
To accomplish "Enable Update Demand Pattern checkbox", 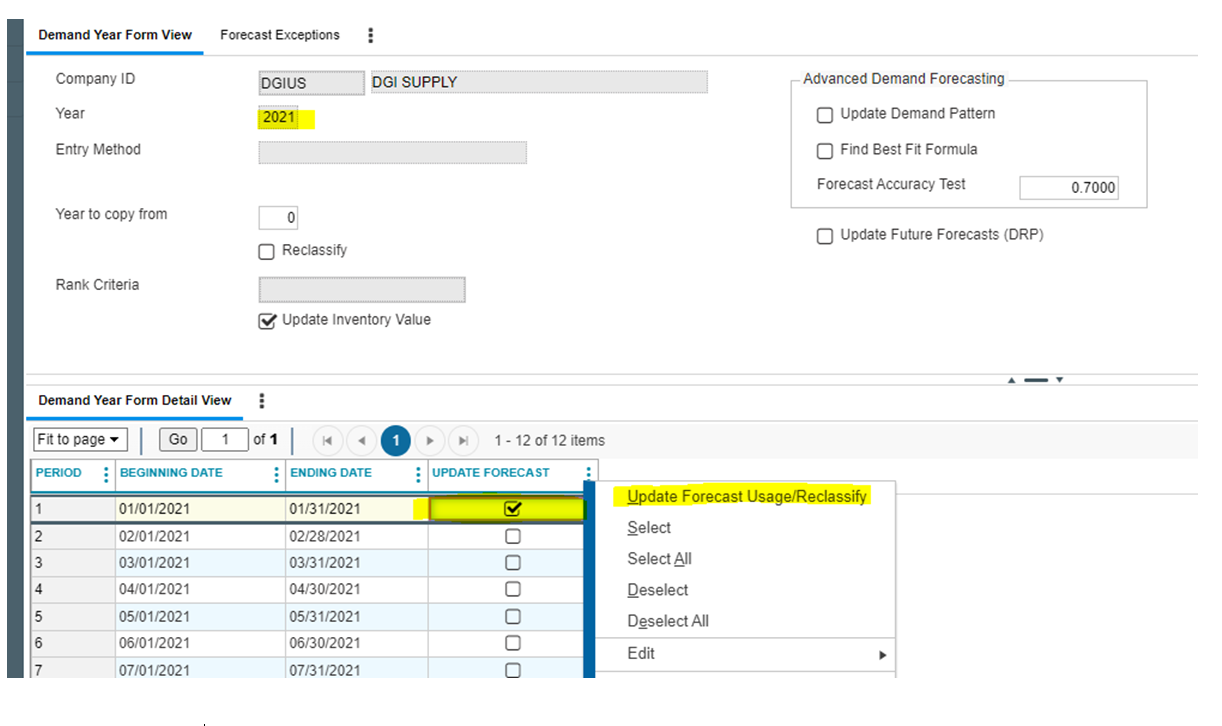I will tap(825, 115).
